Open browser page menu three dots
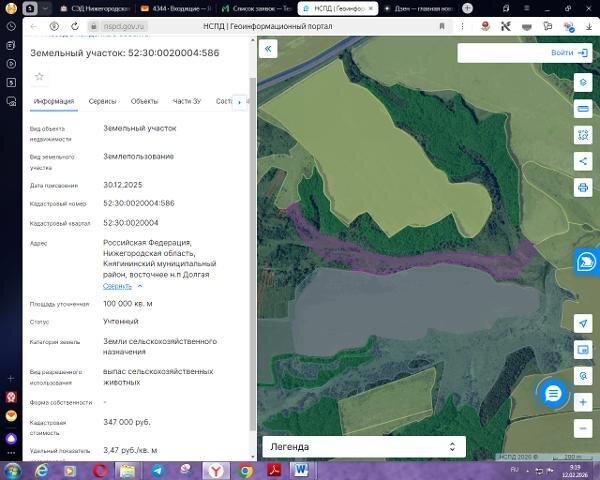Viewport: 600px width, 480px height. pyautogui.click(x=462, y=26)
